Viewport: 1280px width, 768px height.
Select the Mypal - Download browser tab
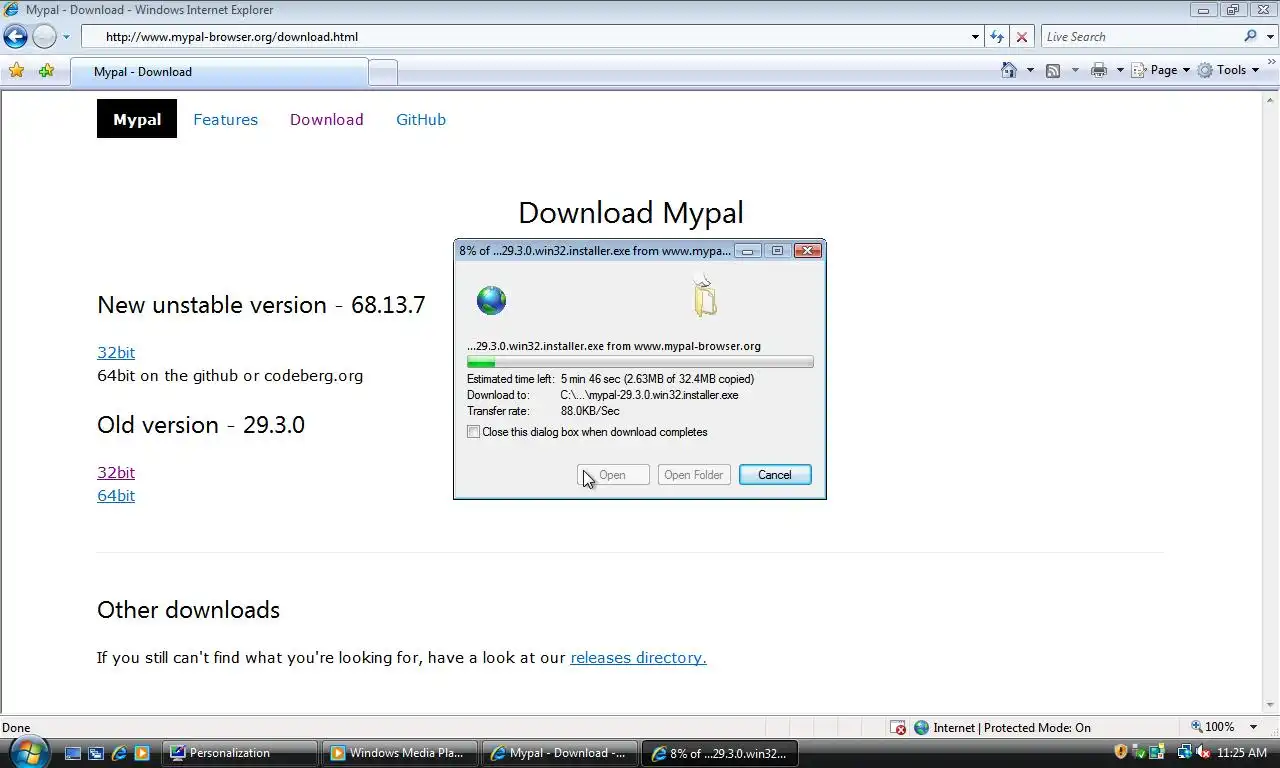219,72
